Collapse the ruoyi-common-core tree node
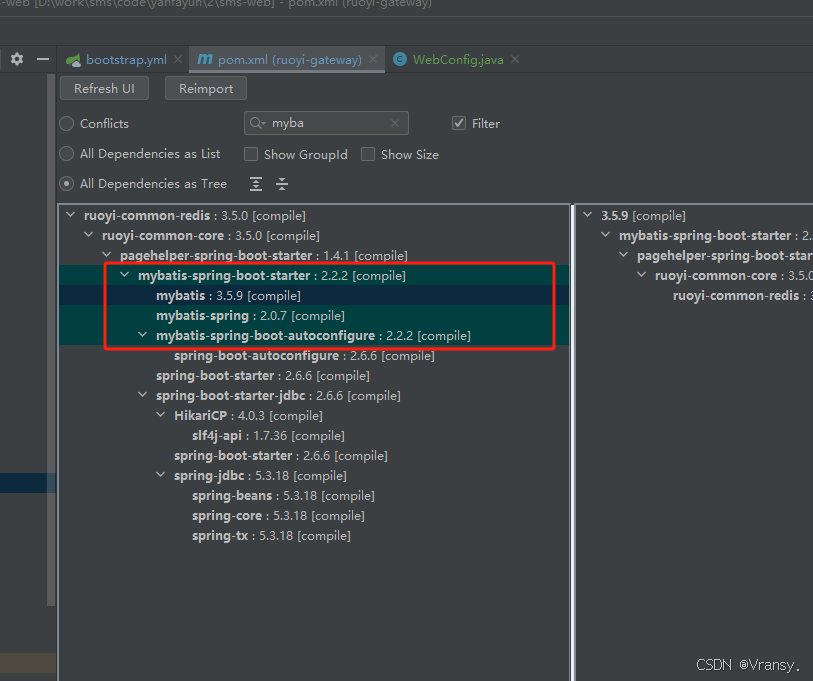813x681 pixels. (88, 235)
